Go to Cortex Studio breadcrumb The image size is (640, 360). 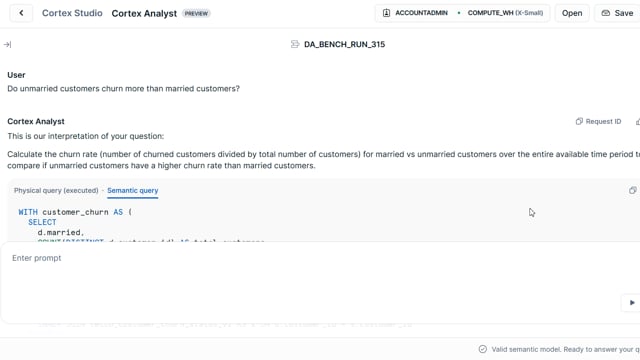(72, 13)
